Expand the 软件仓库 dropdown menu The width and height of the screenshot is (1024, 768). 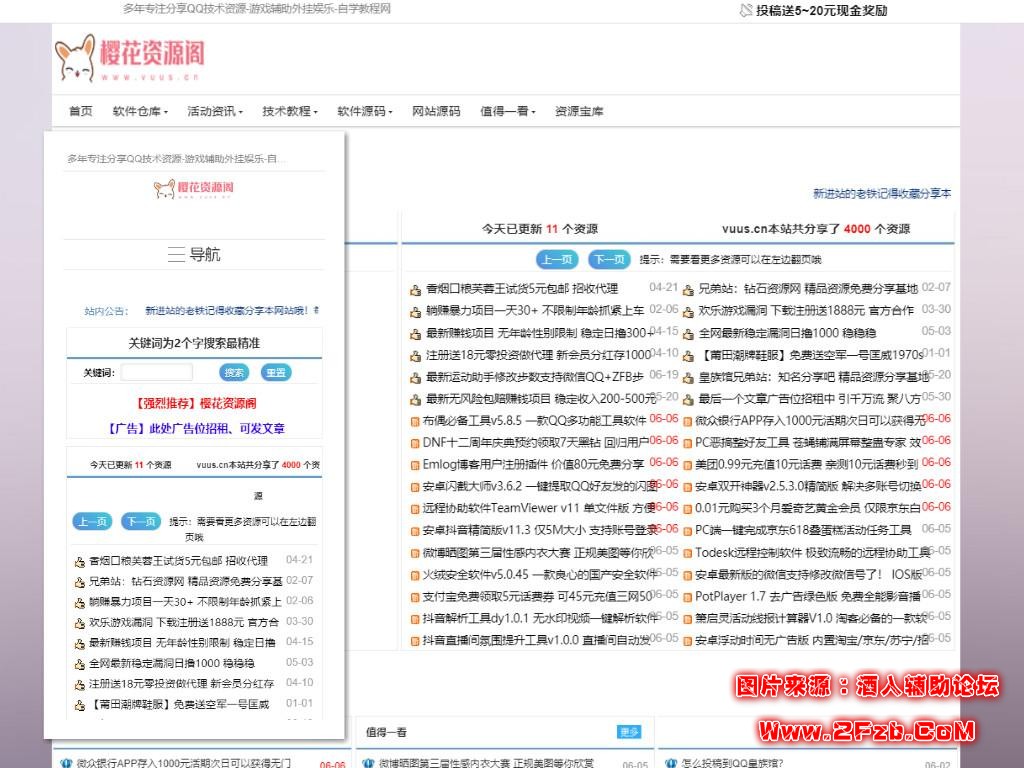pyautogui.click(x=140, y=111)
